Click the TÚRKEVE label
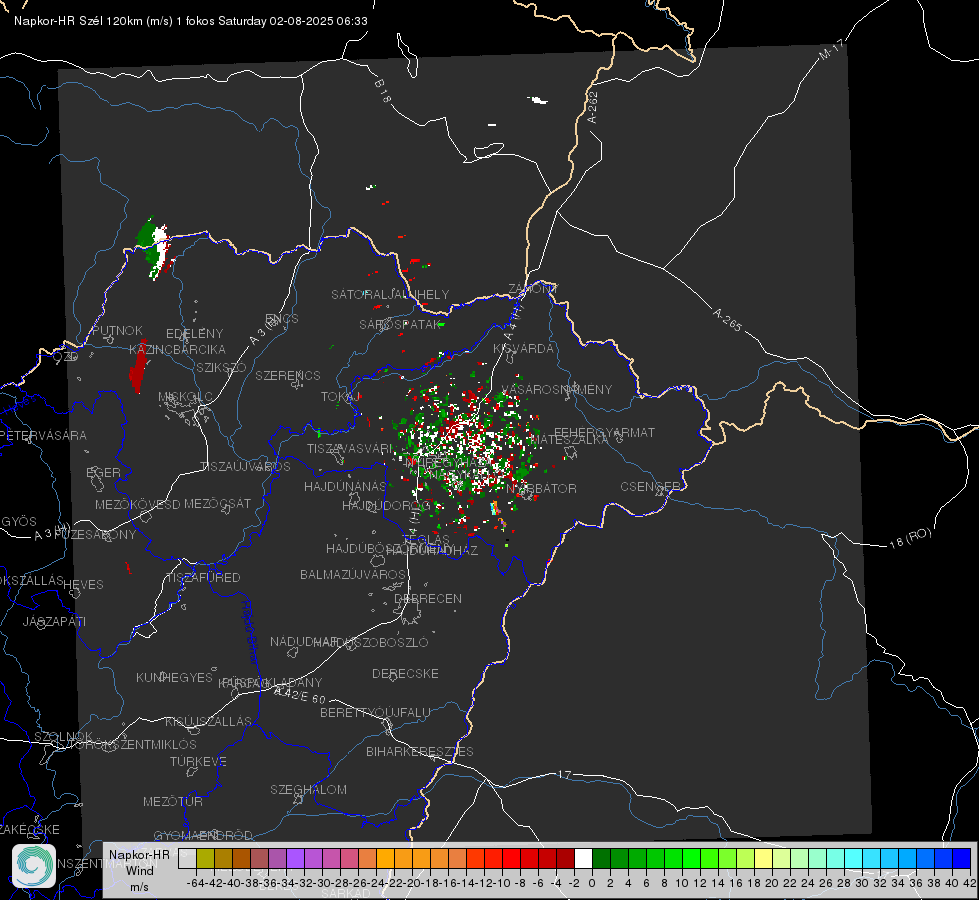The width and height of the screenshot is (979, 900). 199,761
